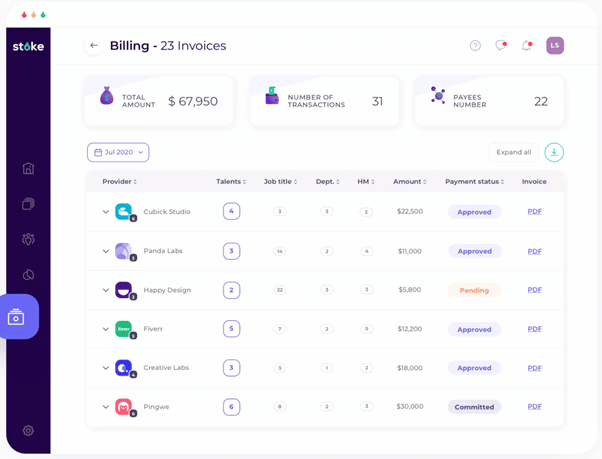Screen dimensions: 602x459
Task: Download invoices with the green download icon
Action: pyautogui.click(x=554, y=152)
